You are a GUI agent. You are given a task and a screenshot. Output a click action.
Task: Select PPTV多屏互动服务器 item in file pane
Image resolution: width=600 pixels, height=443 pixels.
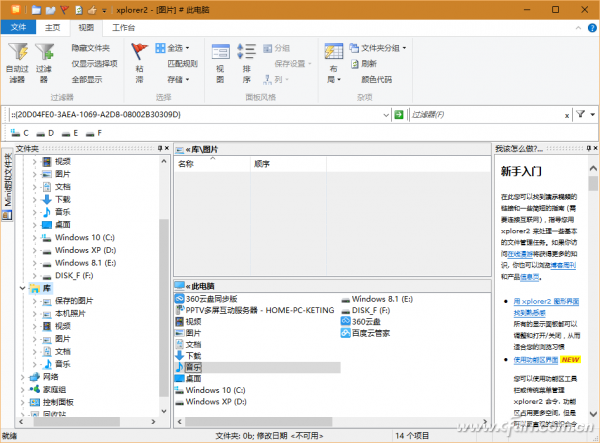(x=254, y=310)
